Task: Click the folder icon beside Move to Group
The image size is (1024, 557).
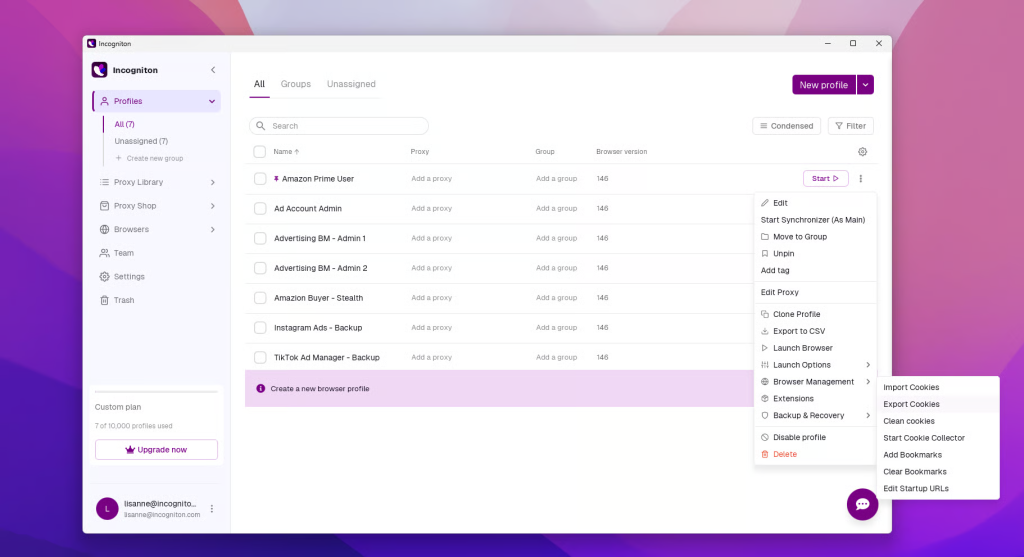Action: (765, 236)
